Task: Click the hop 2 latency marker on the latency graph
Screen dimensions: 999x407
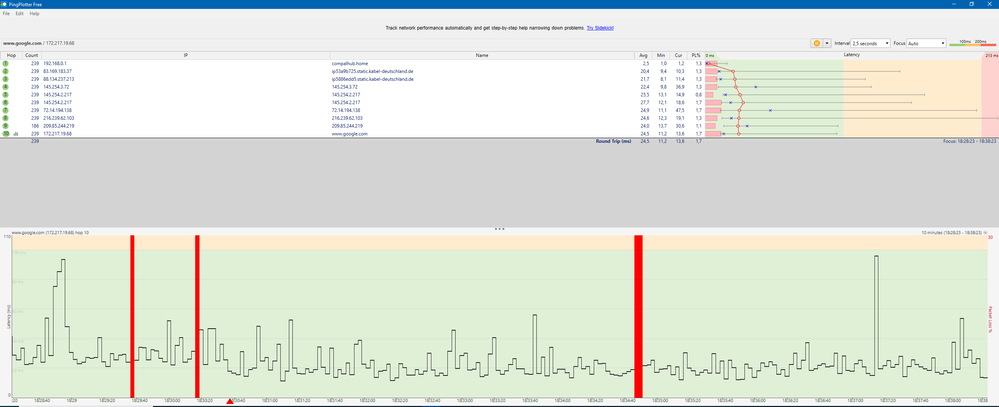Action: (733, 72)
